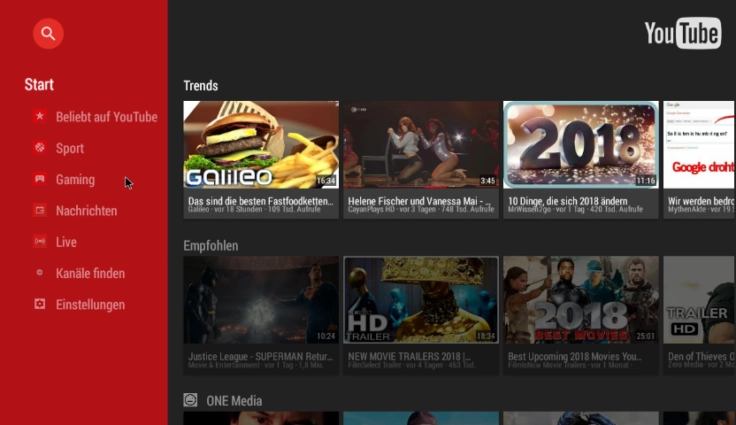This screenshot has height=425, width=736.
Task: Click the 10:24 duration badge
Action: 326,336
